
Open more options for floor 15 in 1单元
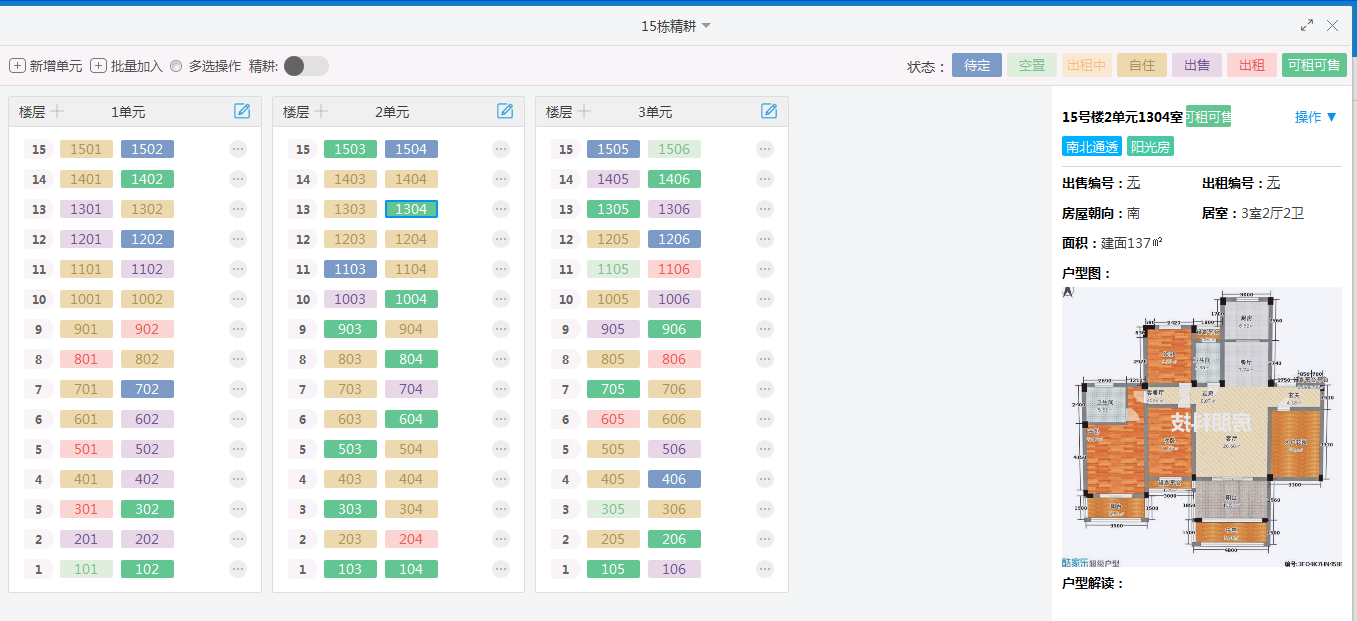(238, 149)
